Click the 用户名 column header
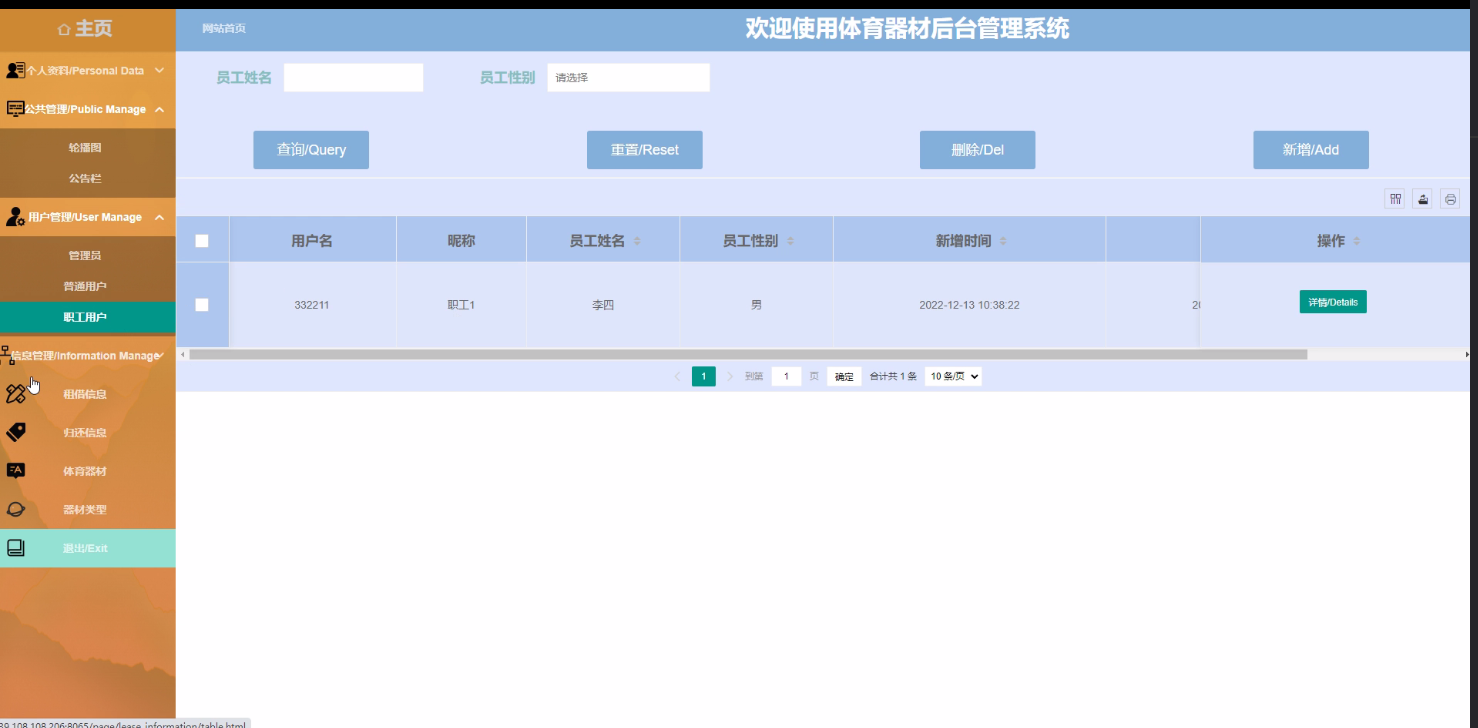 [312, 241]
